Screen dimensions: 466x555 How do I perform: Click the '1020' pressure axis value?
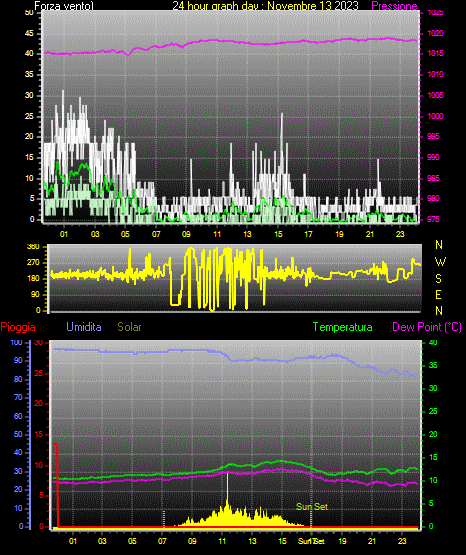click(x=435, y=33)
